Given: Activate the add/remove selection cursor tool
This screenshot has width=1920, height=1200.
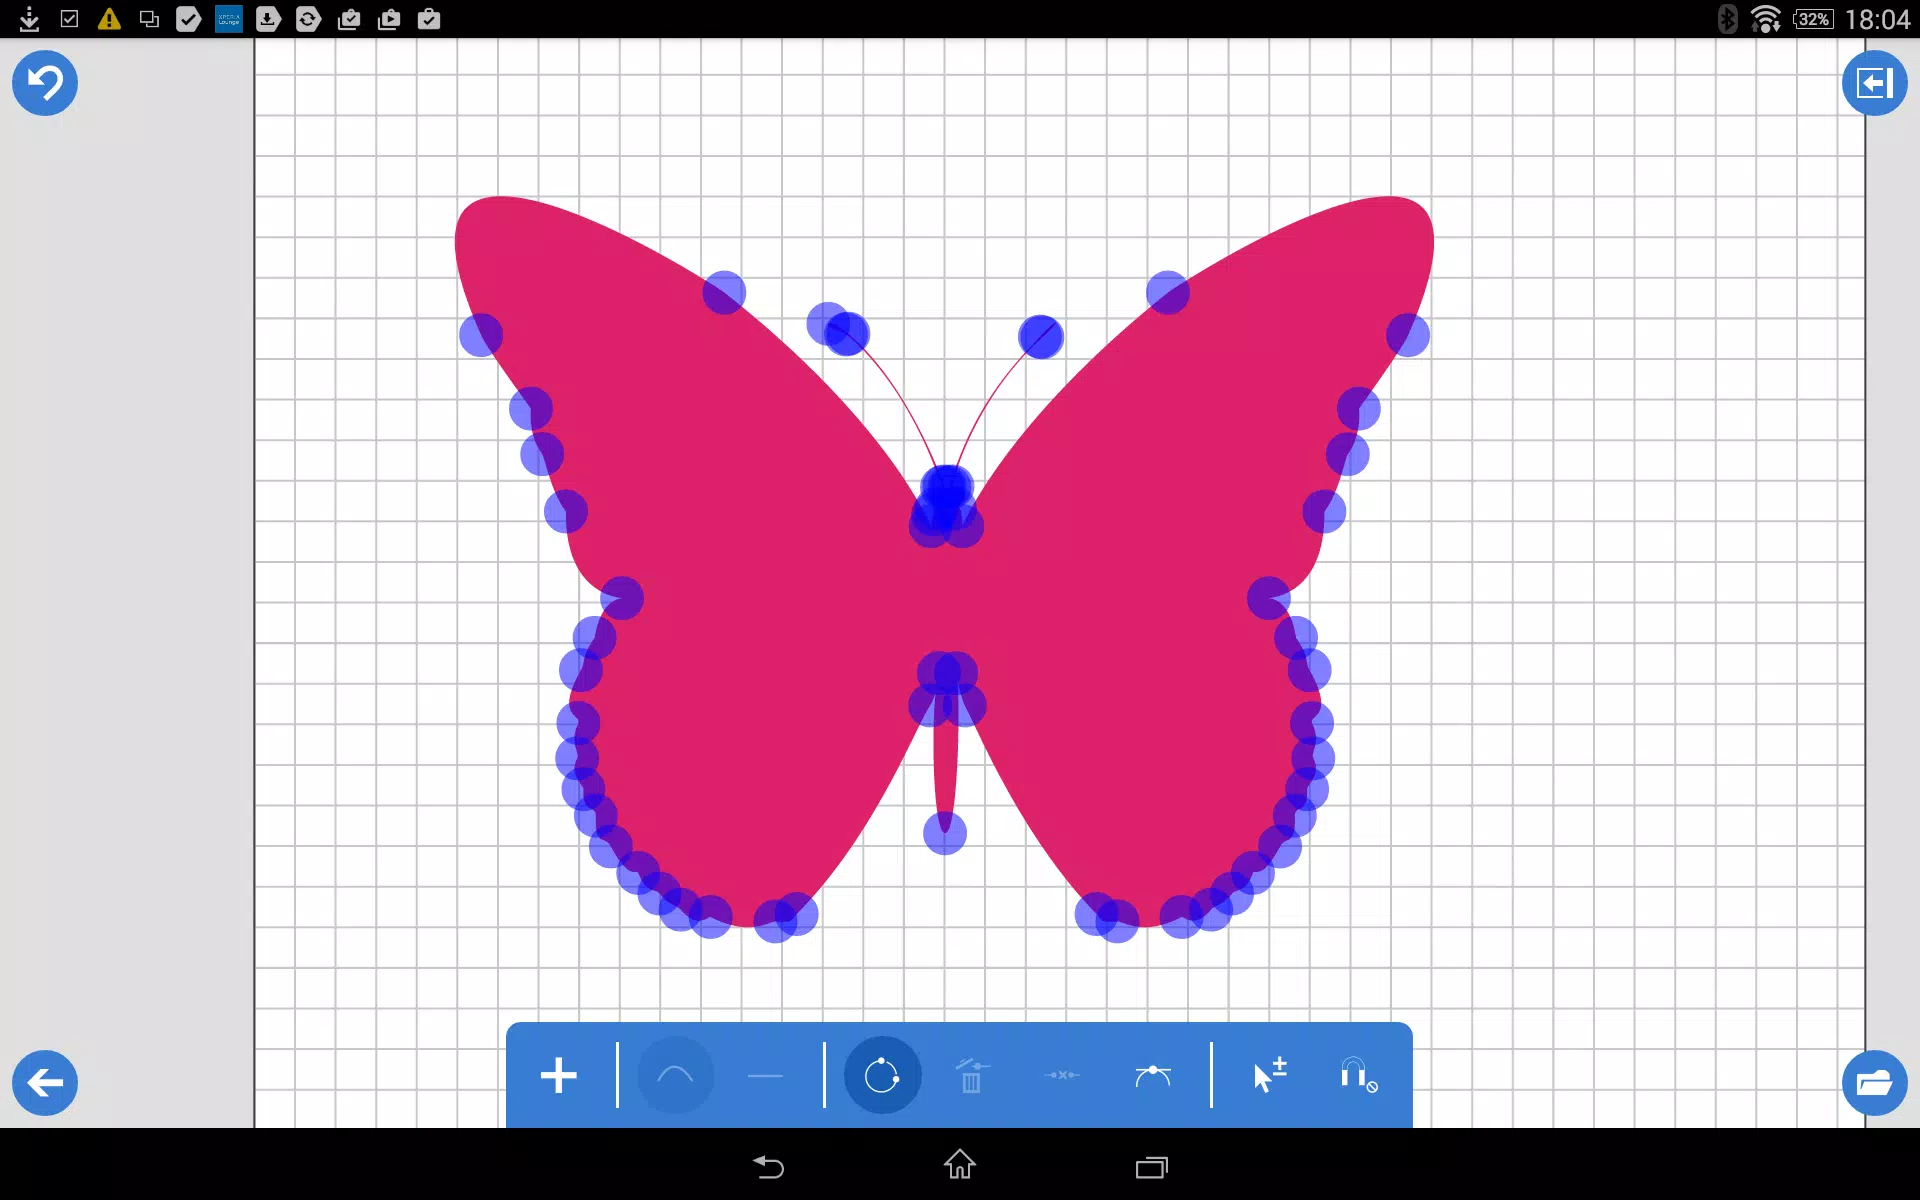Looking at the screenshot, I should click(x=1270, y=1076).
